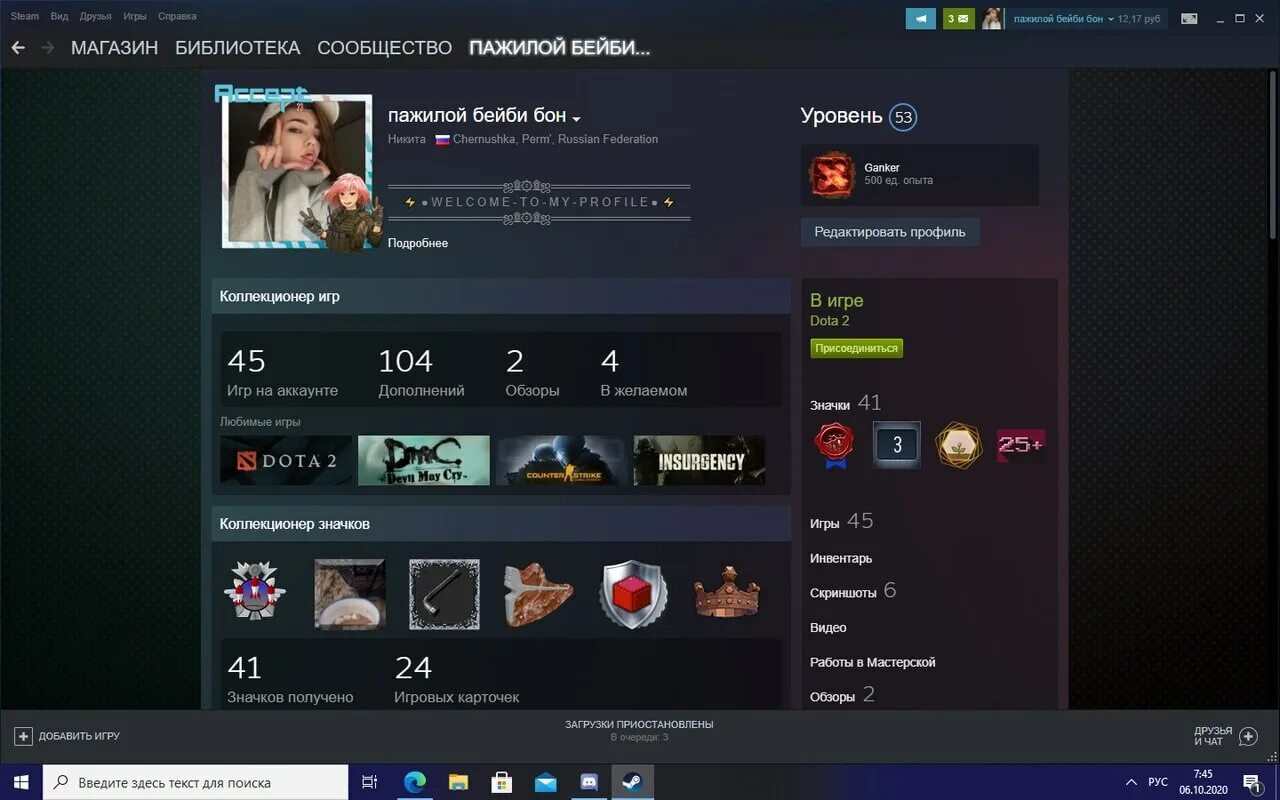Open the Counter-Strike game thumbnail
Screen dimensions: 1280x800
click(562, 460)
